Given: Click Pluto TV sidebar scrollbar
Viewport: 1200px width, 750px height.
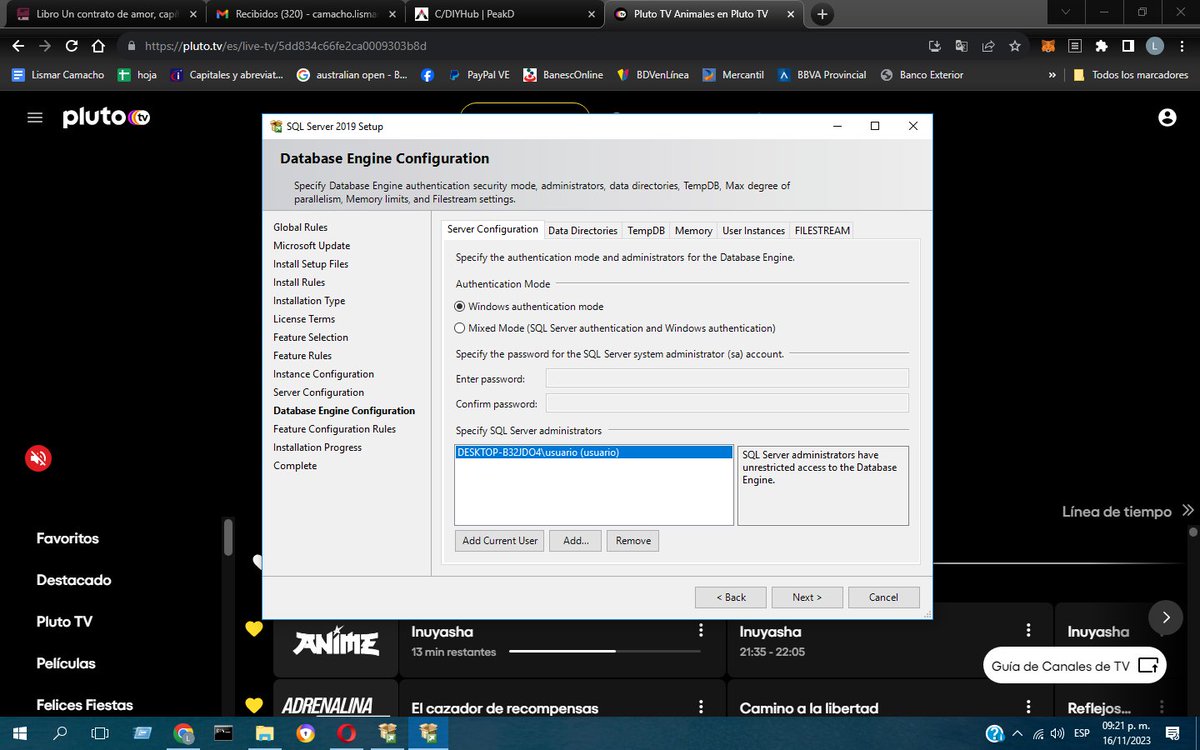Looking at the screenshot, I should [228, 537].
